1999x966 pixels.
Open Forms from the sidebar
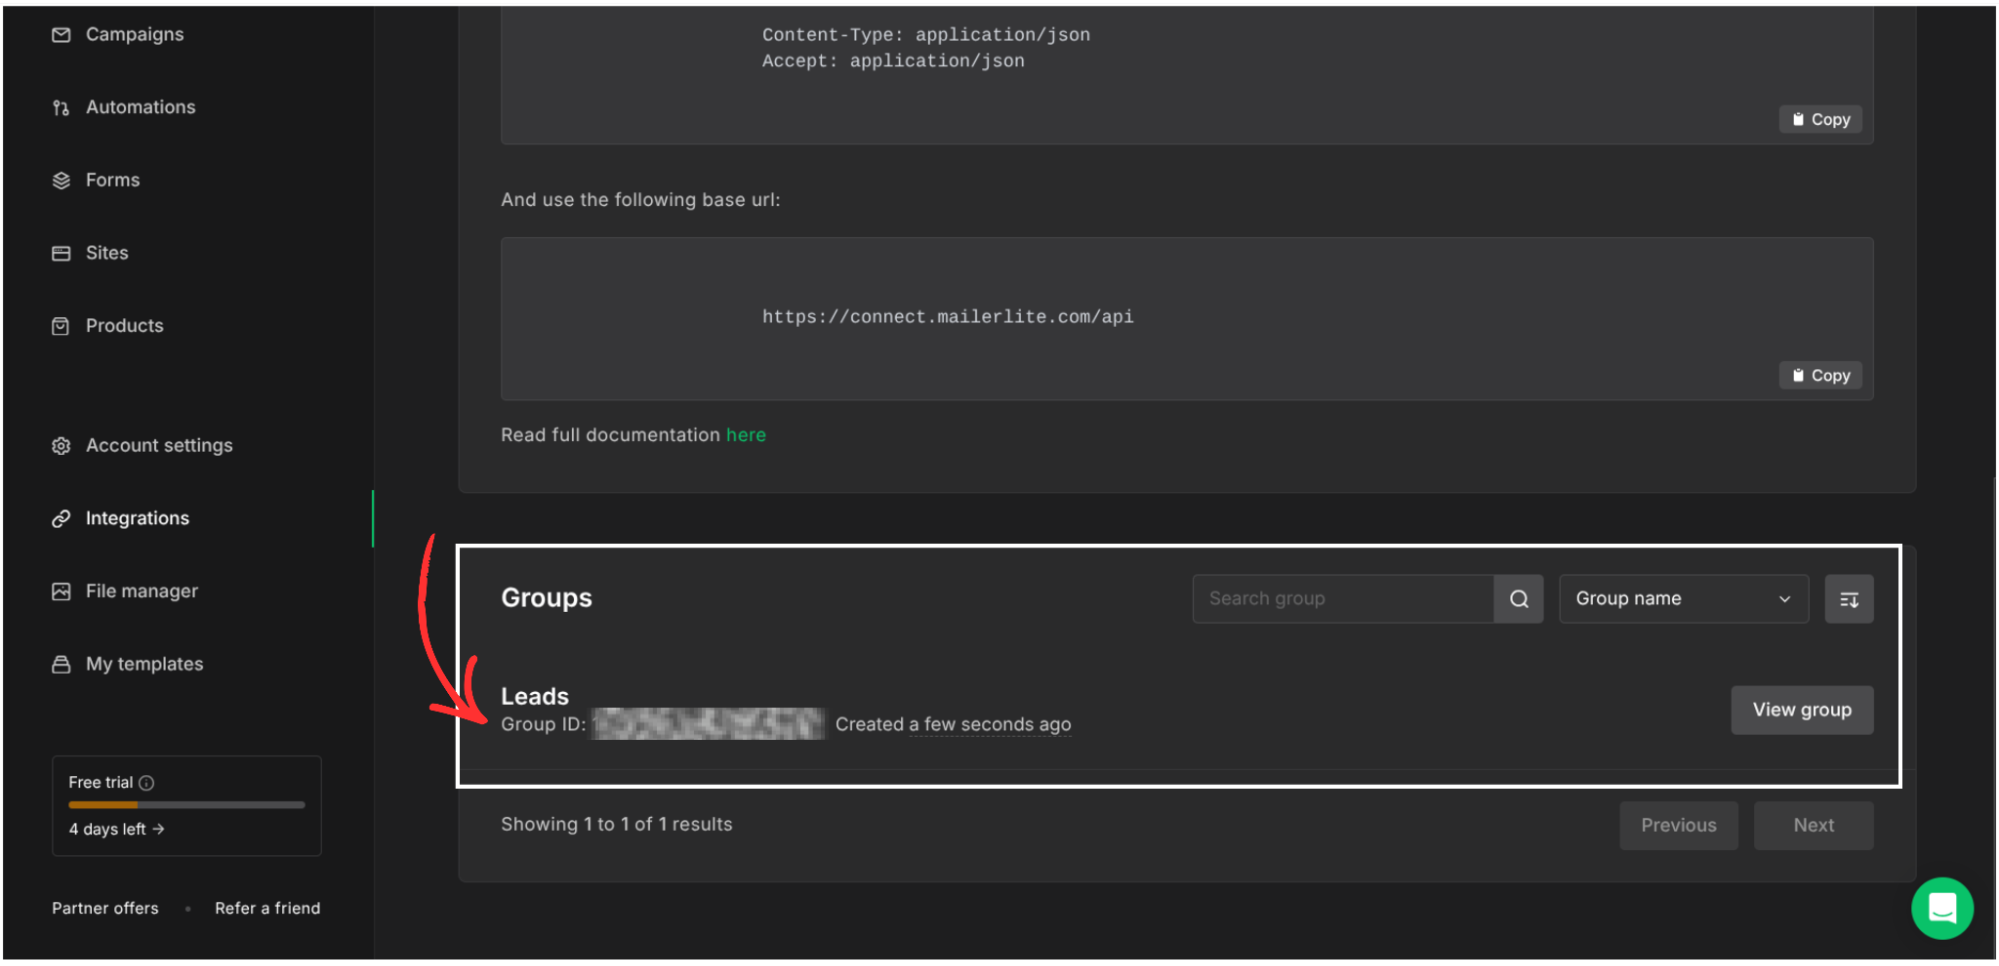coord(111,180)
